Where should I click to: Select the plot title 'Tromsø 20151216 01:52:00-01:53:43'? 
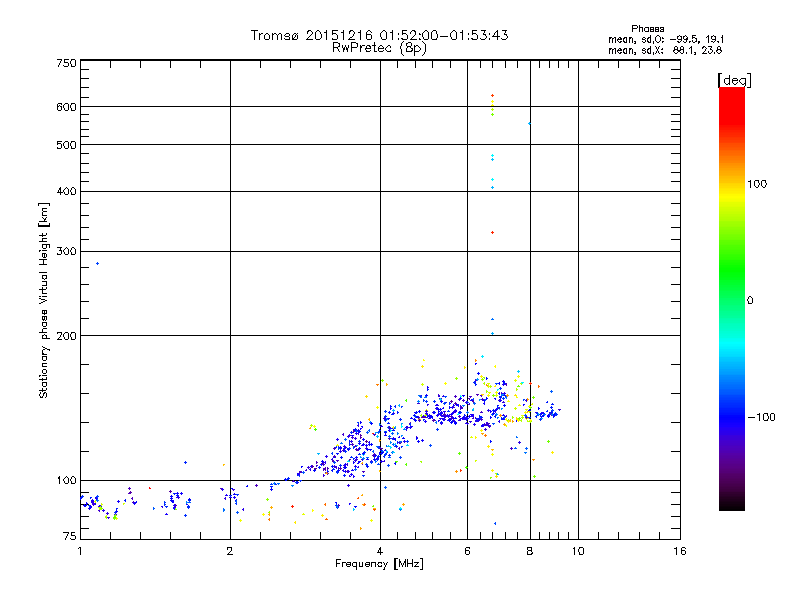click(379, 35)
